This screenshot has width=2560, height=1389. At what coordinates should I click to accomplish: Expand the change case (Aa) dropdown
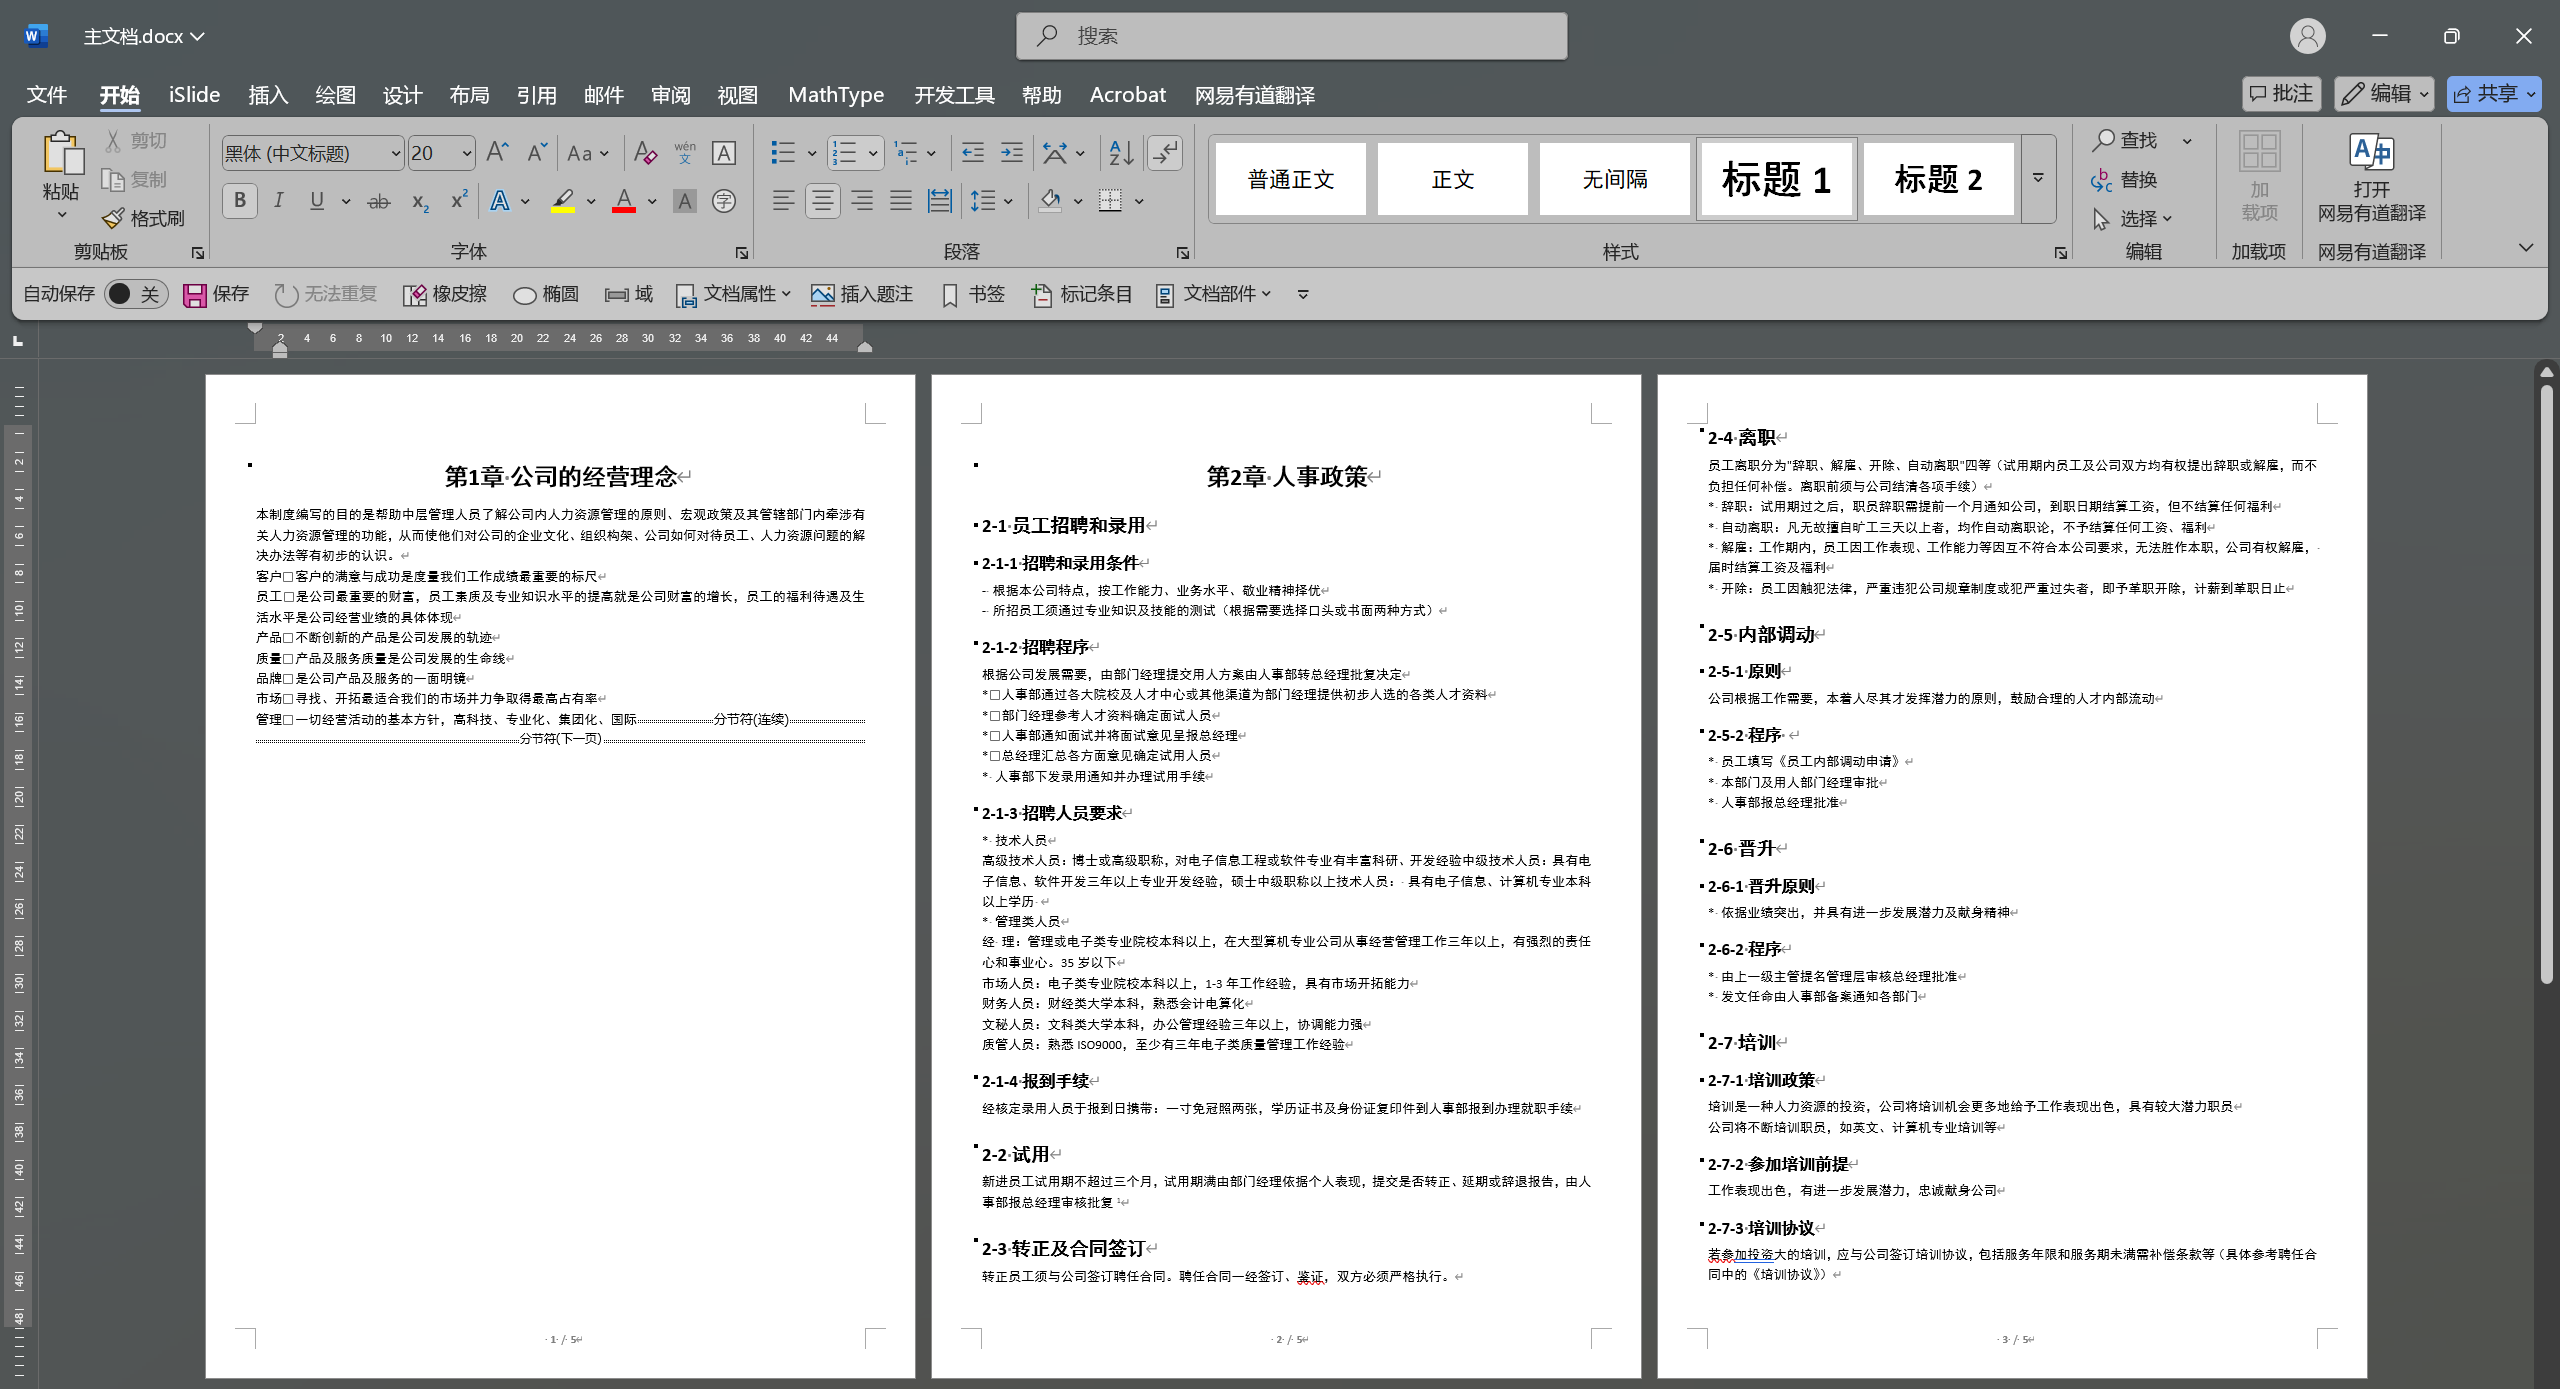(604, 153)
